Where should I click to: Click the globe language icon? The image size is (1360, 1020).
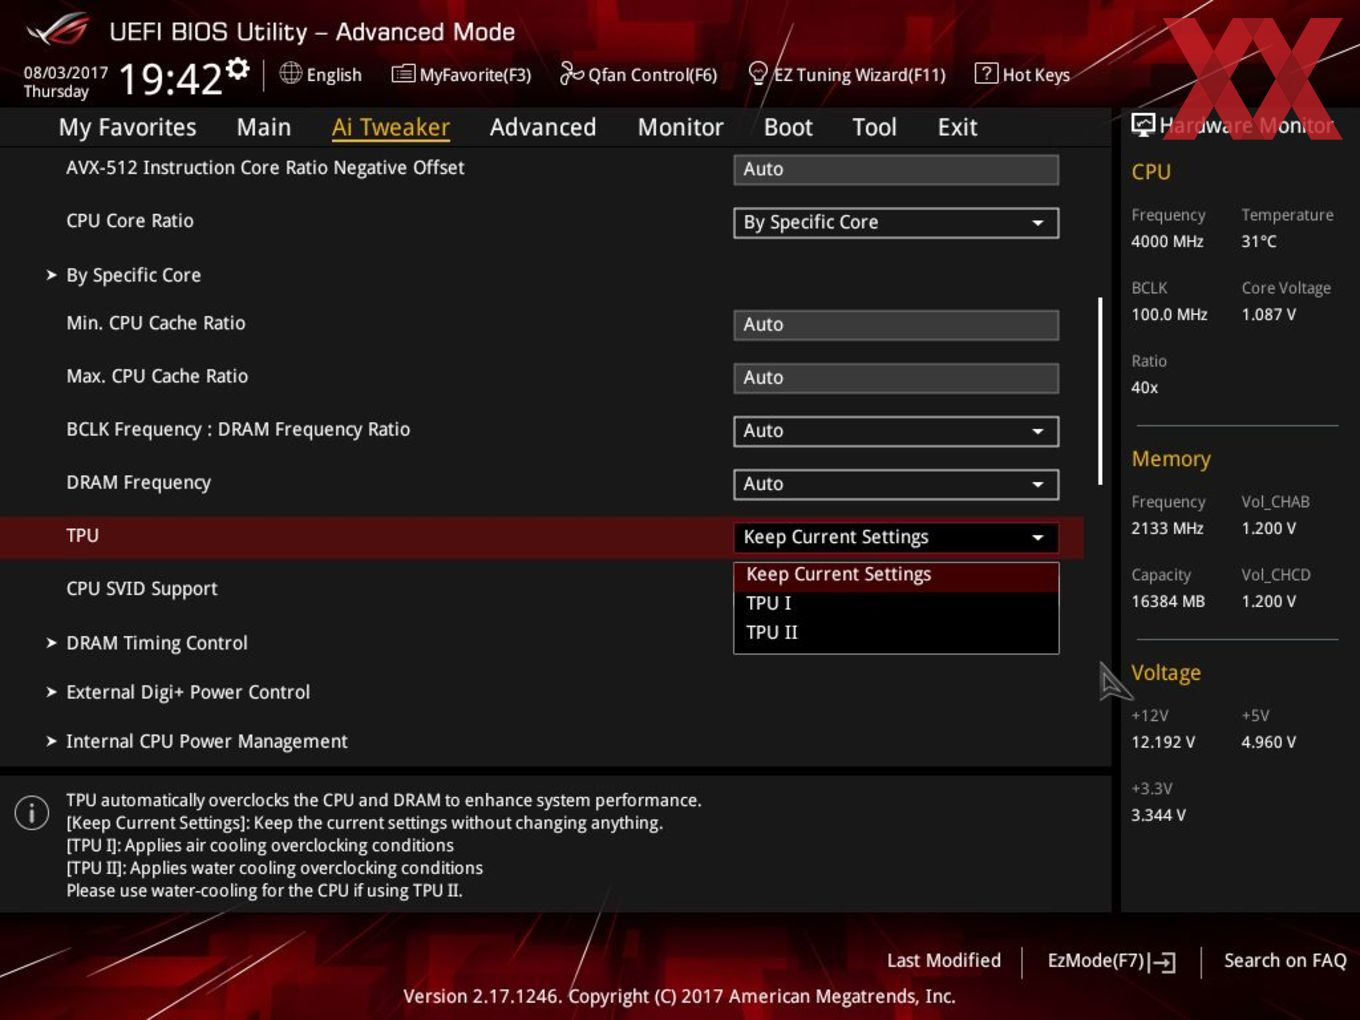[290, 73]
